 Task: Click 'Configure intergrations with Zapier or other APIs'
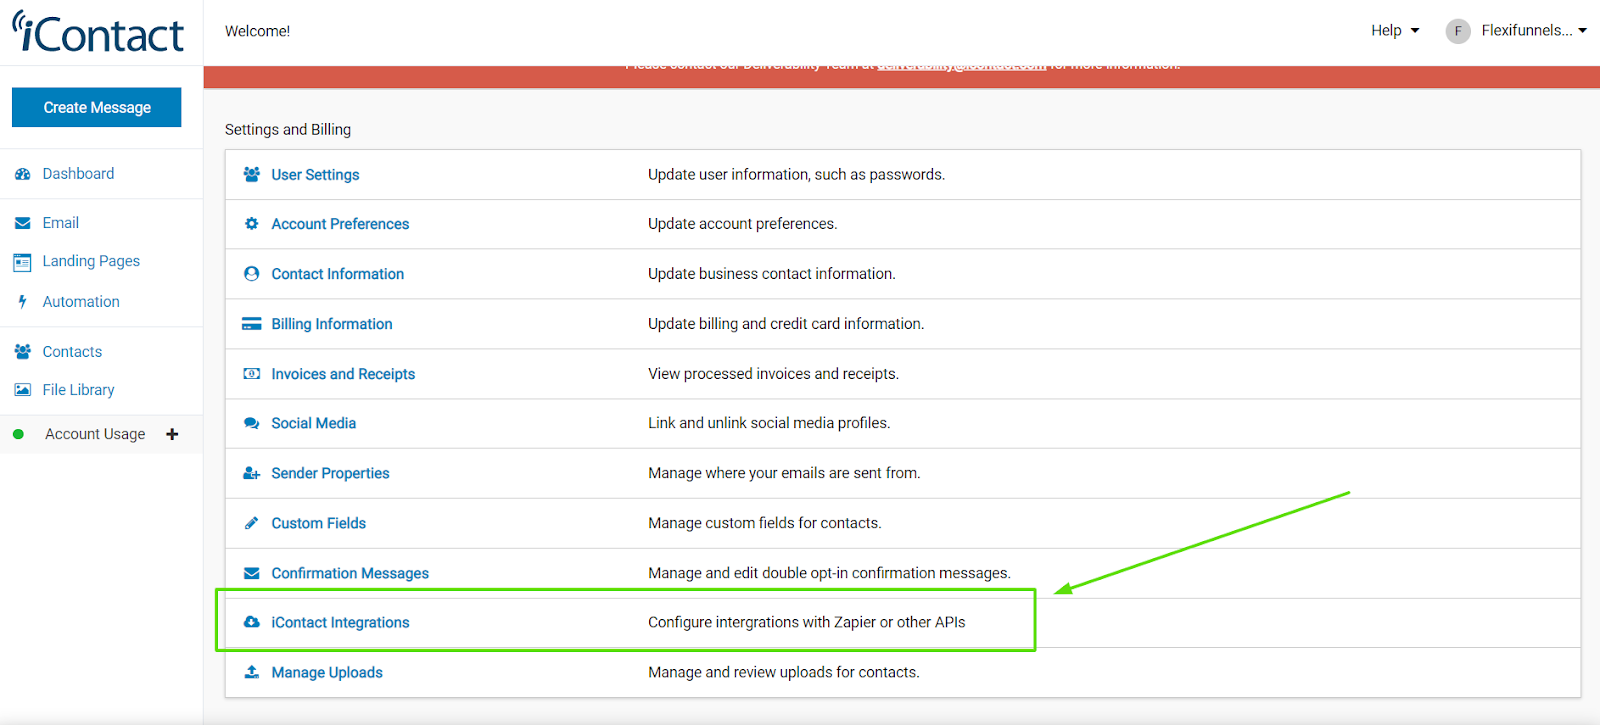pyautogui.click(x=806, y=622)
